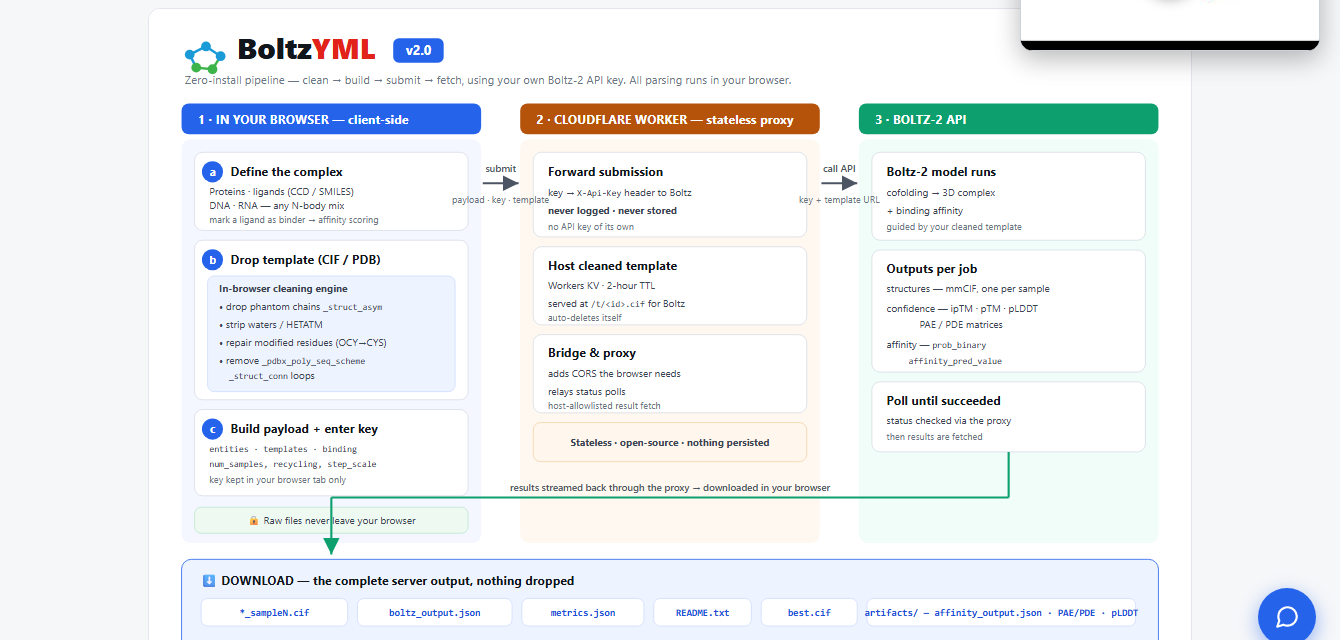Click 'Drop template (CIF / PDB)' heading
This screenshot has height=640, width=1340.
305,259
